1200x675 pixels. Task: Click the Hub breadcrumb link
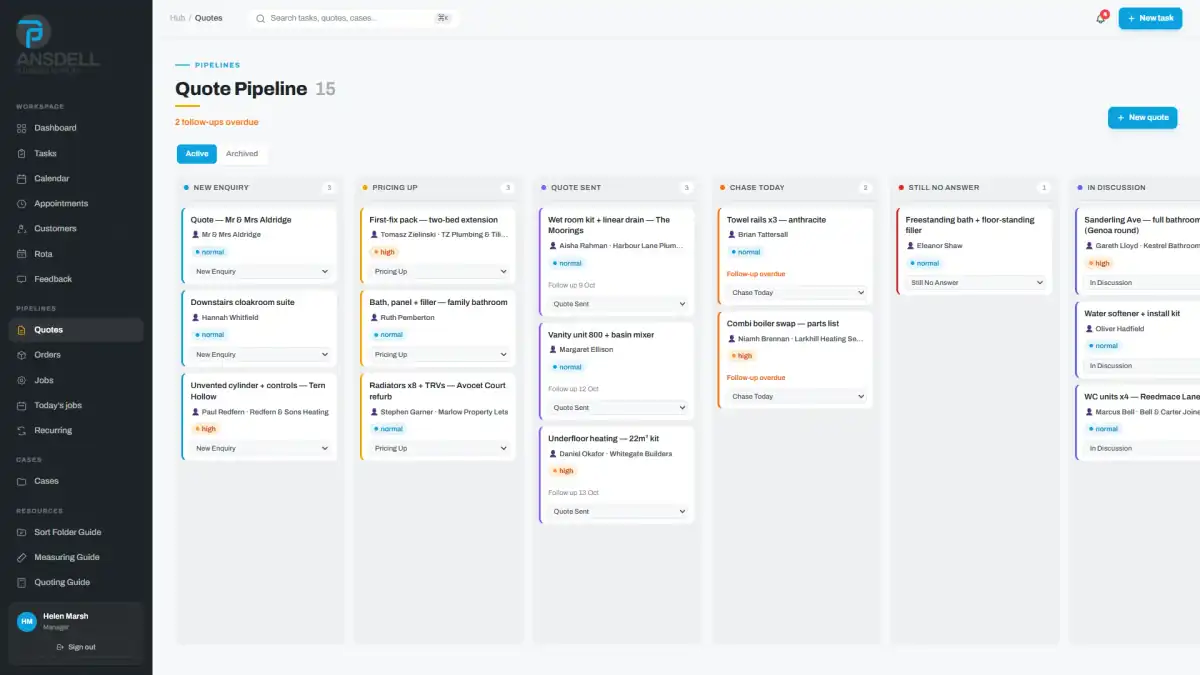point(177,18)
